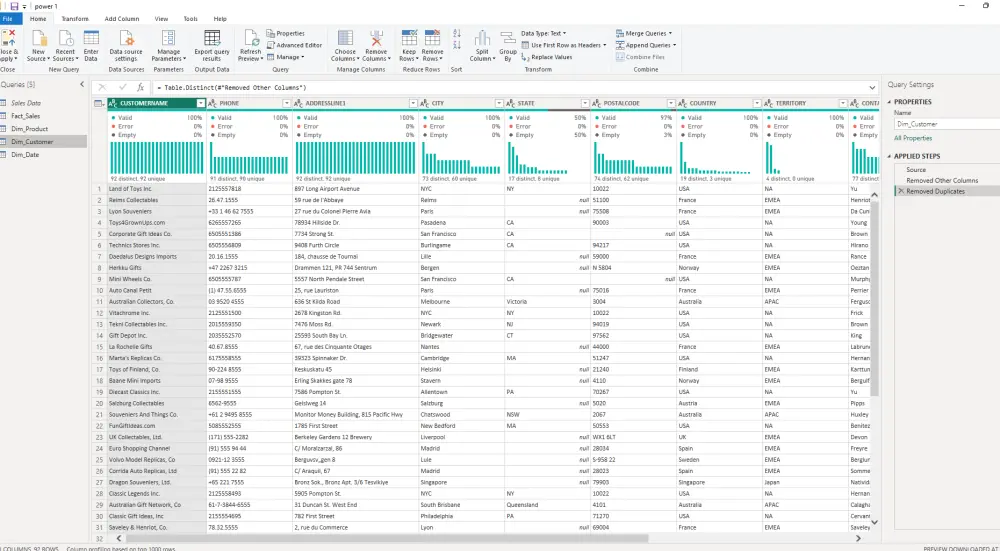Open POSTALCODE column filter dropdown
The width and height of the screenshot is (1000, 551).
pyautogui.click(x=671, y=103)
